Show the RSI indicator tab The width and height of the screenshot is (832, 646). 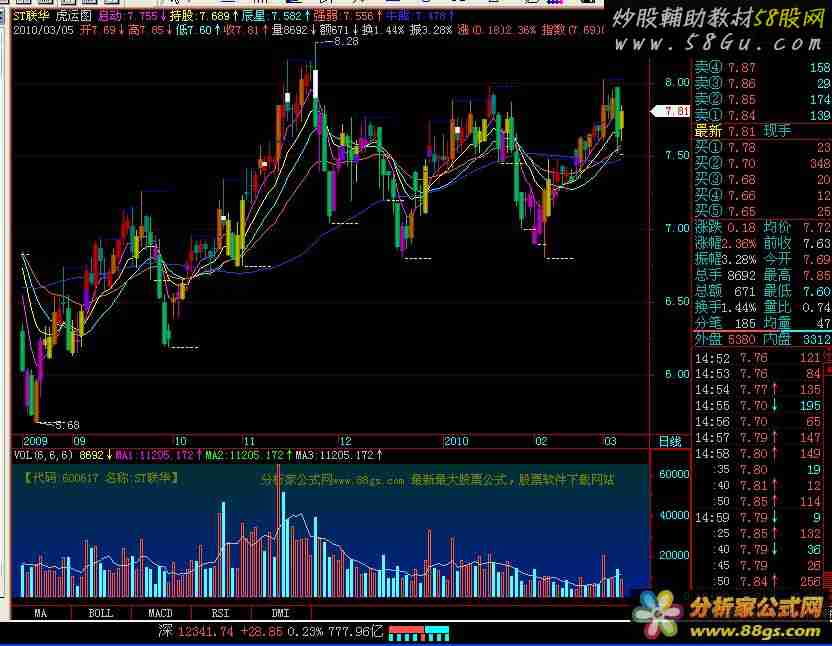220,613
